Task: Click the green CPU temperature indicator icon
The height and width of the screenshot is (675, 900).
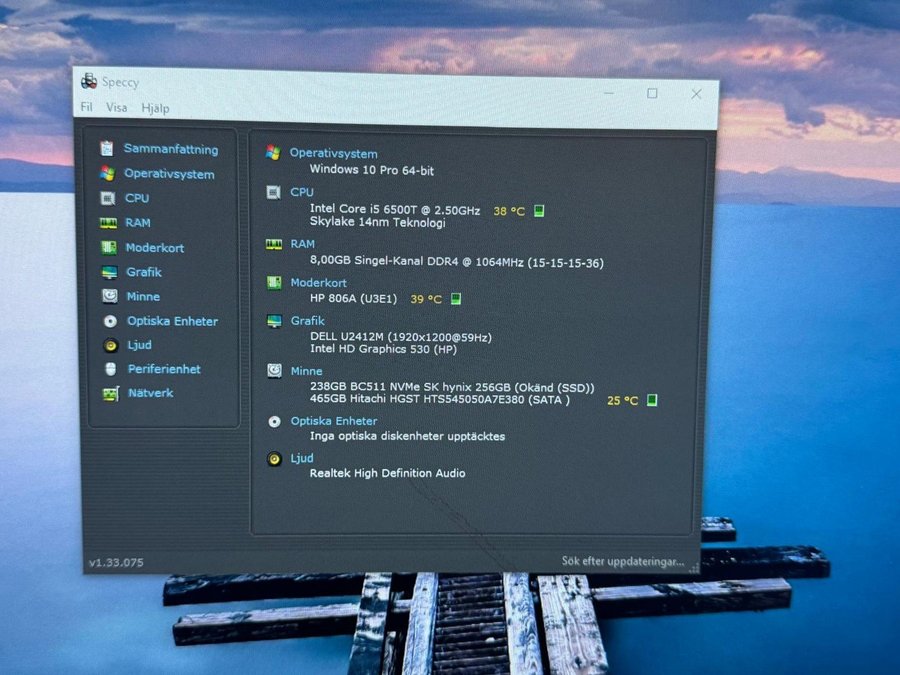Action: pyautogui.click(x=539, y=211)
